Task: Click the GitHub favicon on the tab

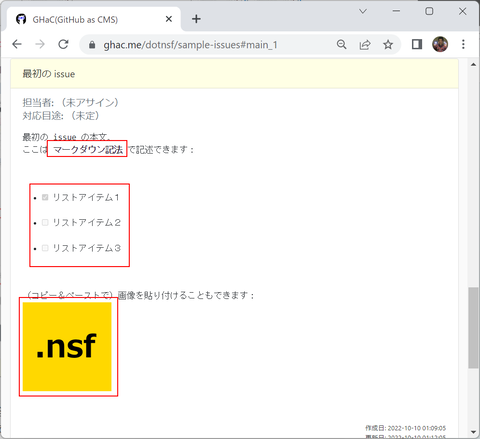Action: coord(21,19)
